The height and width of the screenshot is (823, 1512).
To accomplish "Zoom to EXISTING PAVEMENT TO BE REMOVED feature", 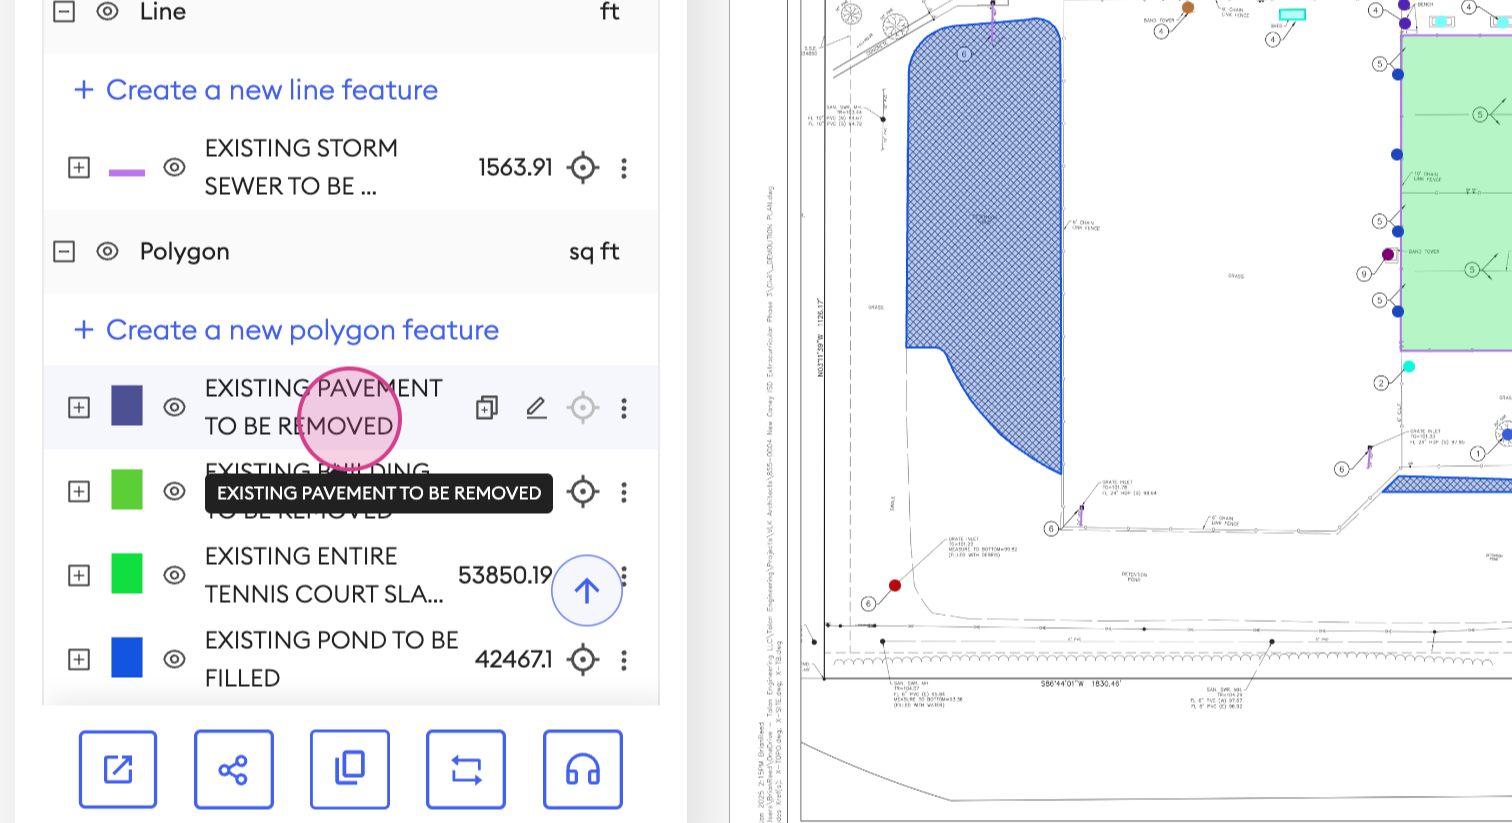I will [x=583, y=407].
